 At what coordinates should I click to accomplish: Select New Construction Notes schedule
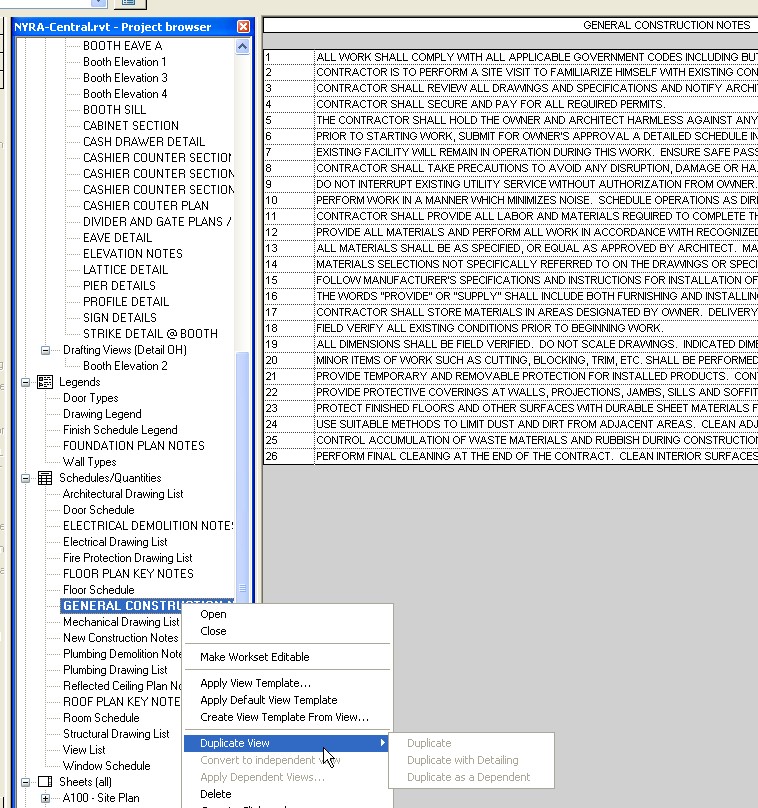(121, 638)
